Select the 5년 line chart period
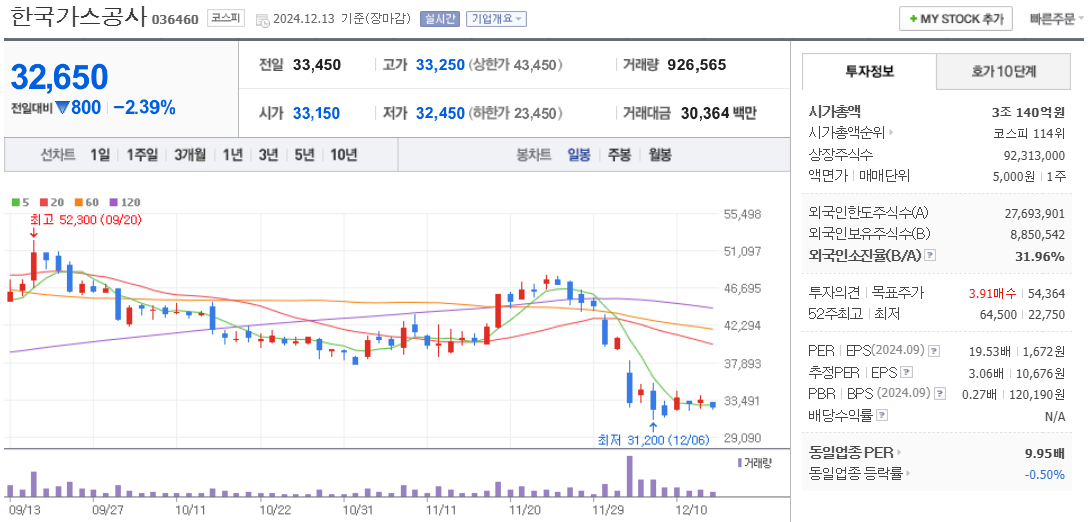The image size is (1090, 522). [x=304, y=155]
